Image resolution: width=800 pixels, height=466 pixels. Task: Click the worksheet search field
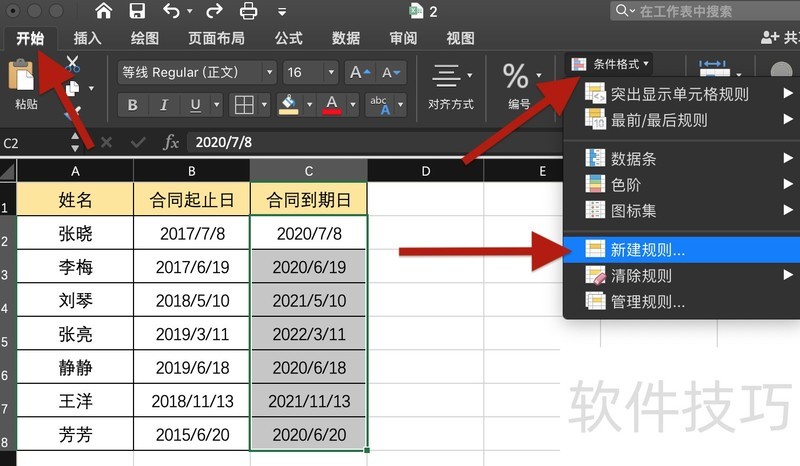(x=705, y=11)
